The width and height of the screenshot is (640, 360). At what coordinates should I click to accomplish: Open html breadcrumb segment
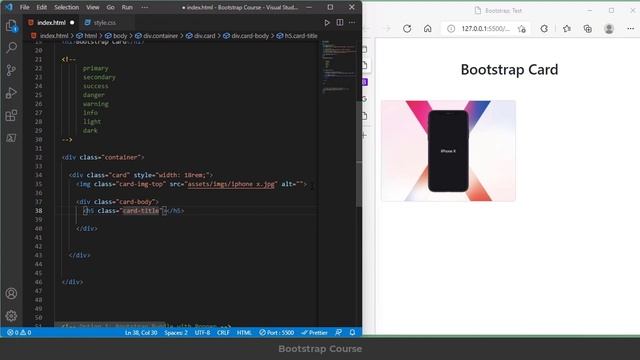pyautogui.click(x=90, y=36)
